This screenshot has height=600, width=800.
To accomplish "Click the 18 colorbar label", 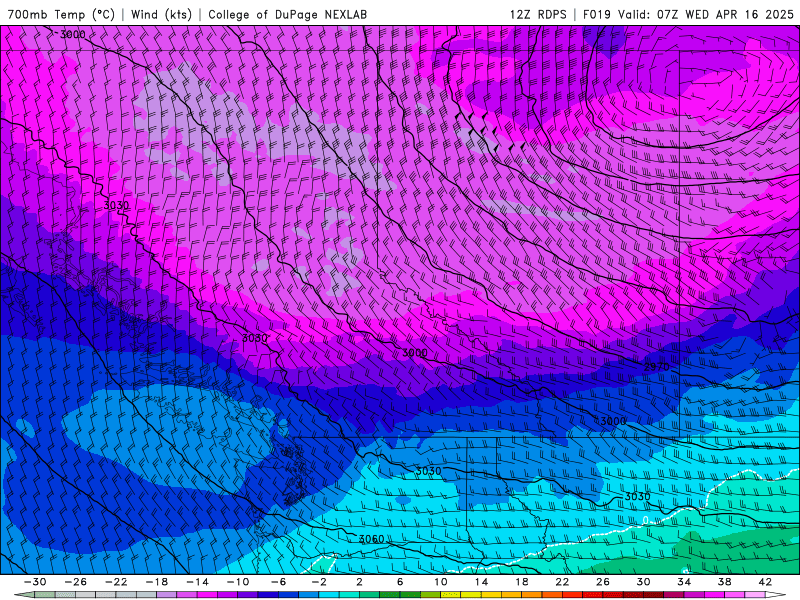I will coord(521,582).
